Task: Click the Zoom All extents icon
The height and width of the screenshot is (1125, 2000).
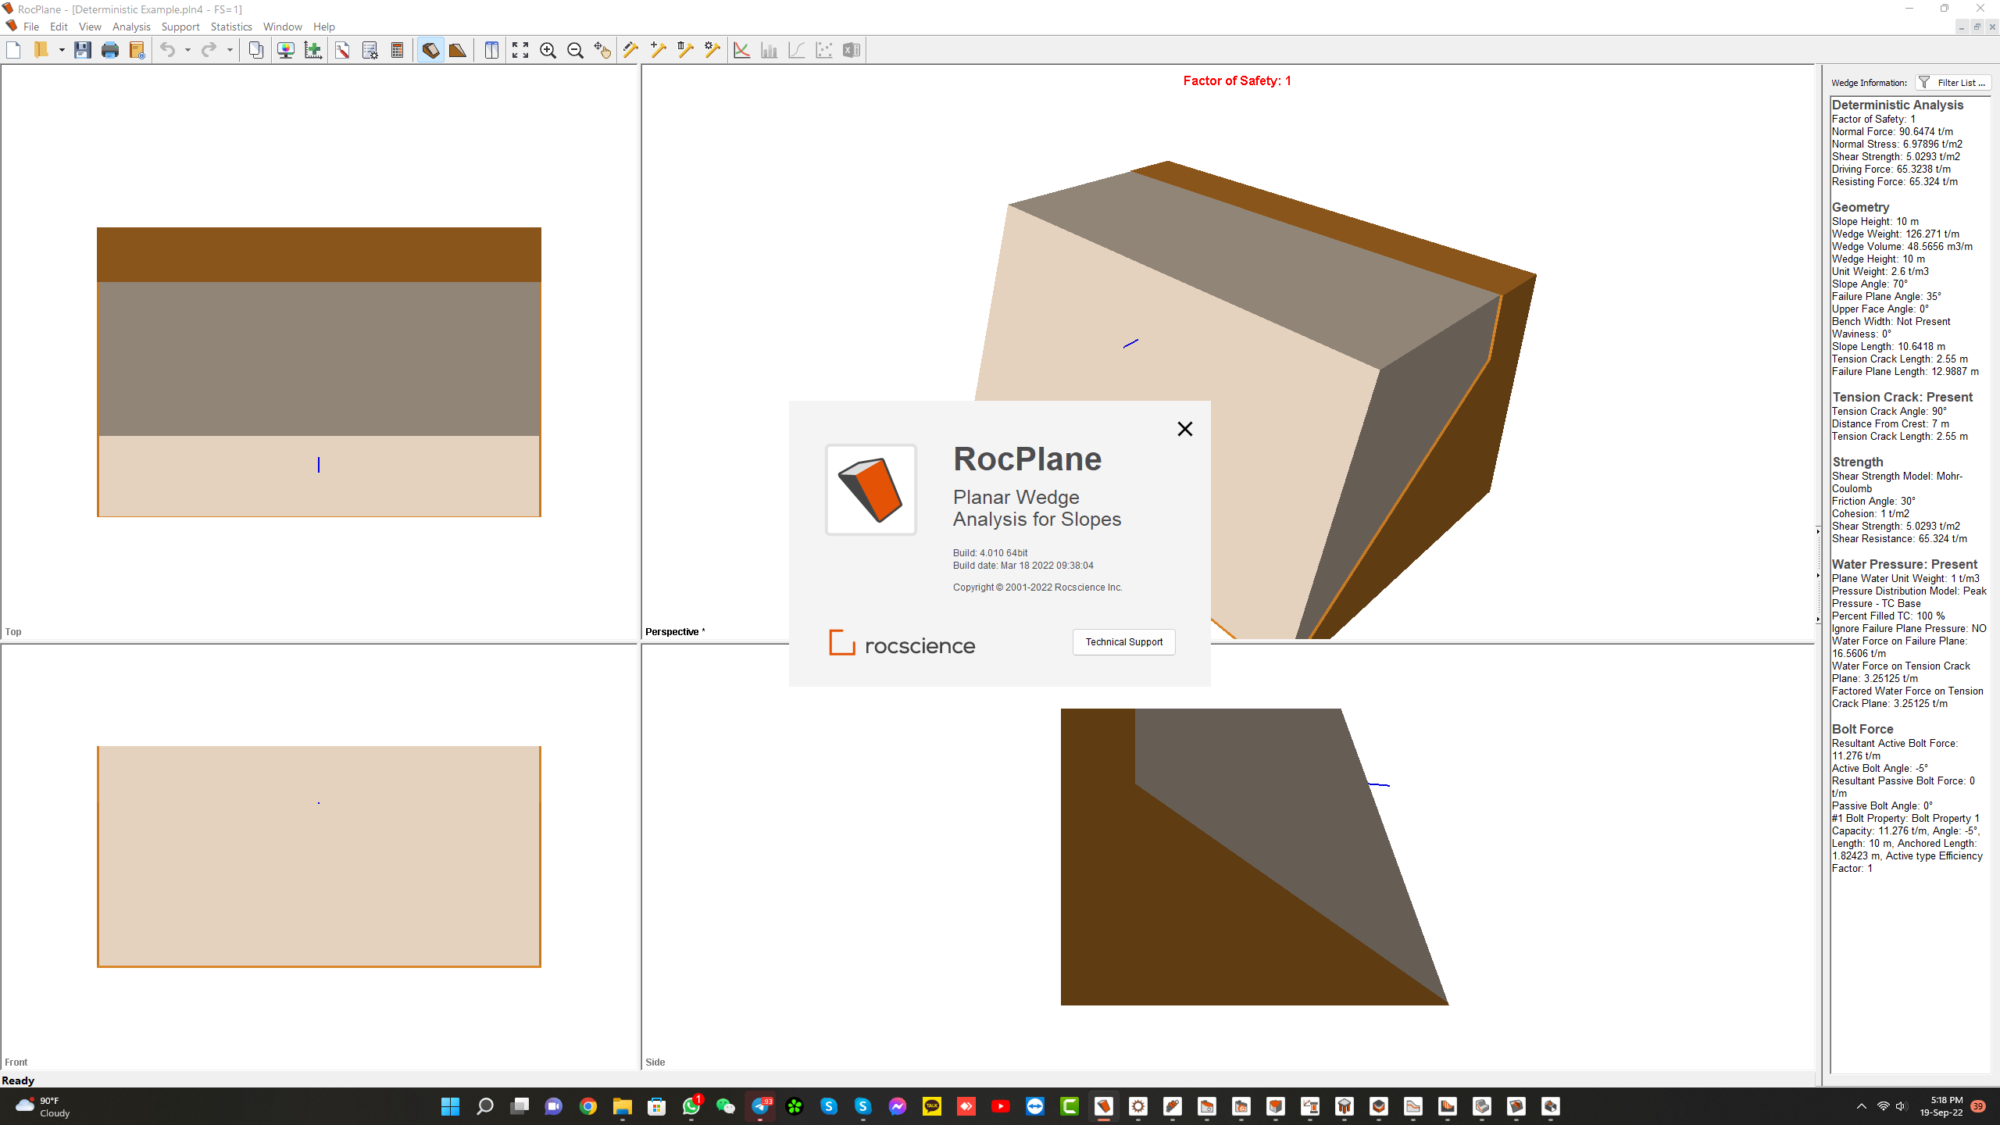Action: tap(520, 50)
